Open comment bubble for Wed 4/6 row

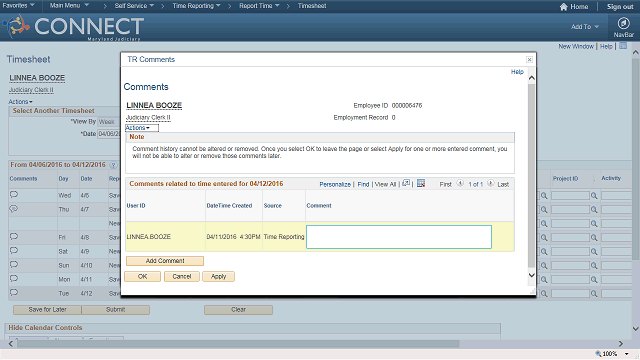[14, 195]
